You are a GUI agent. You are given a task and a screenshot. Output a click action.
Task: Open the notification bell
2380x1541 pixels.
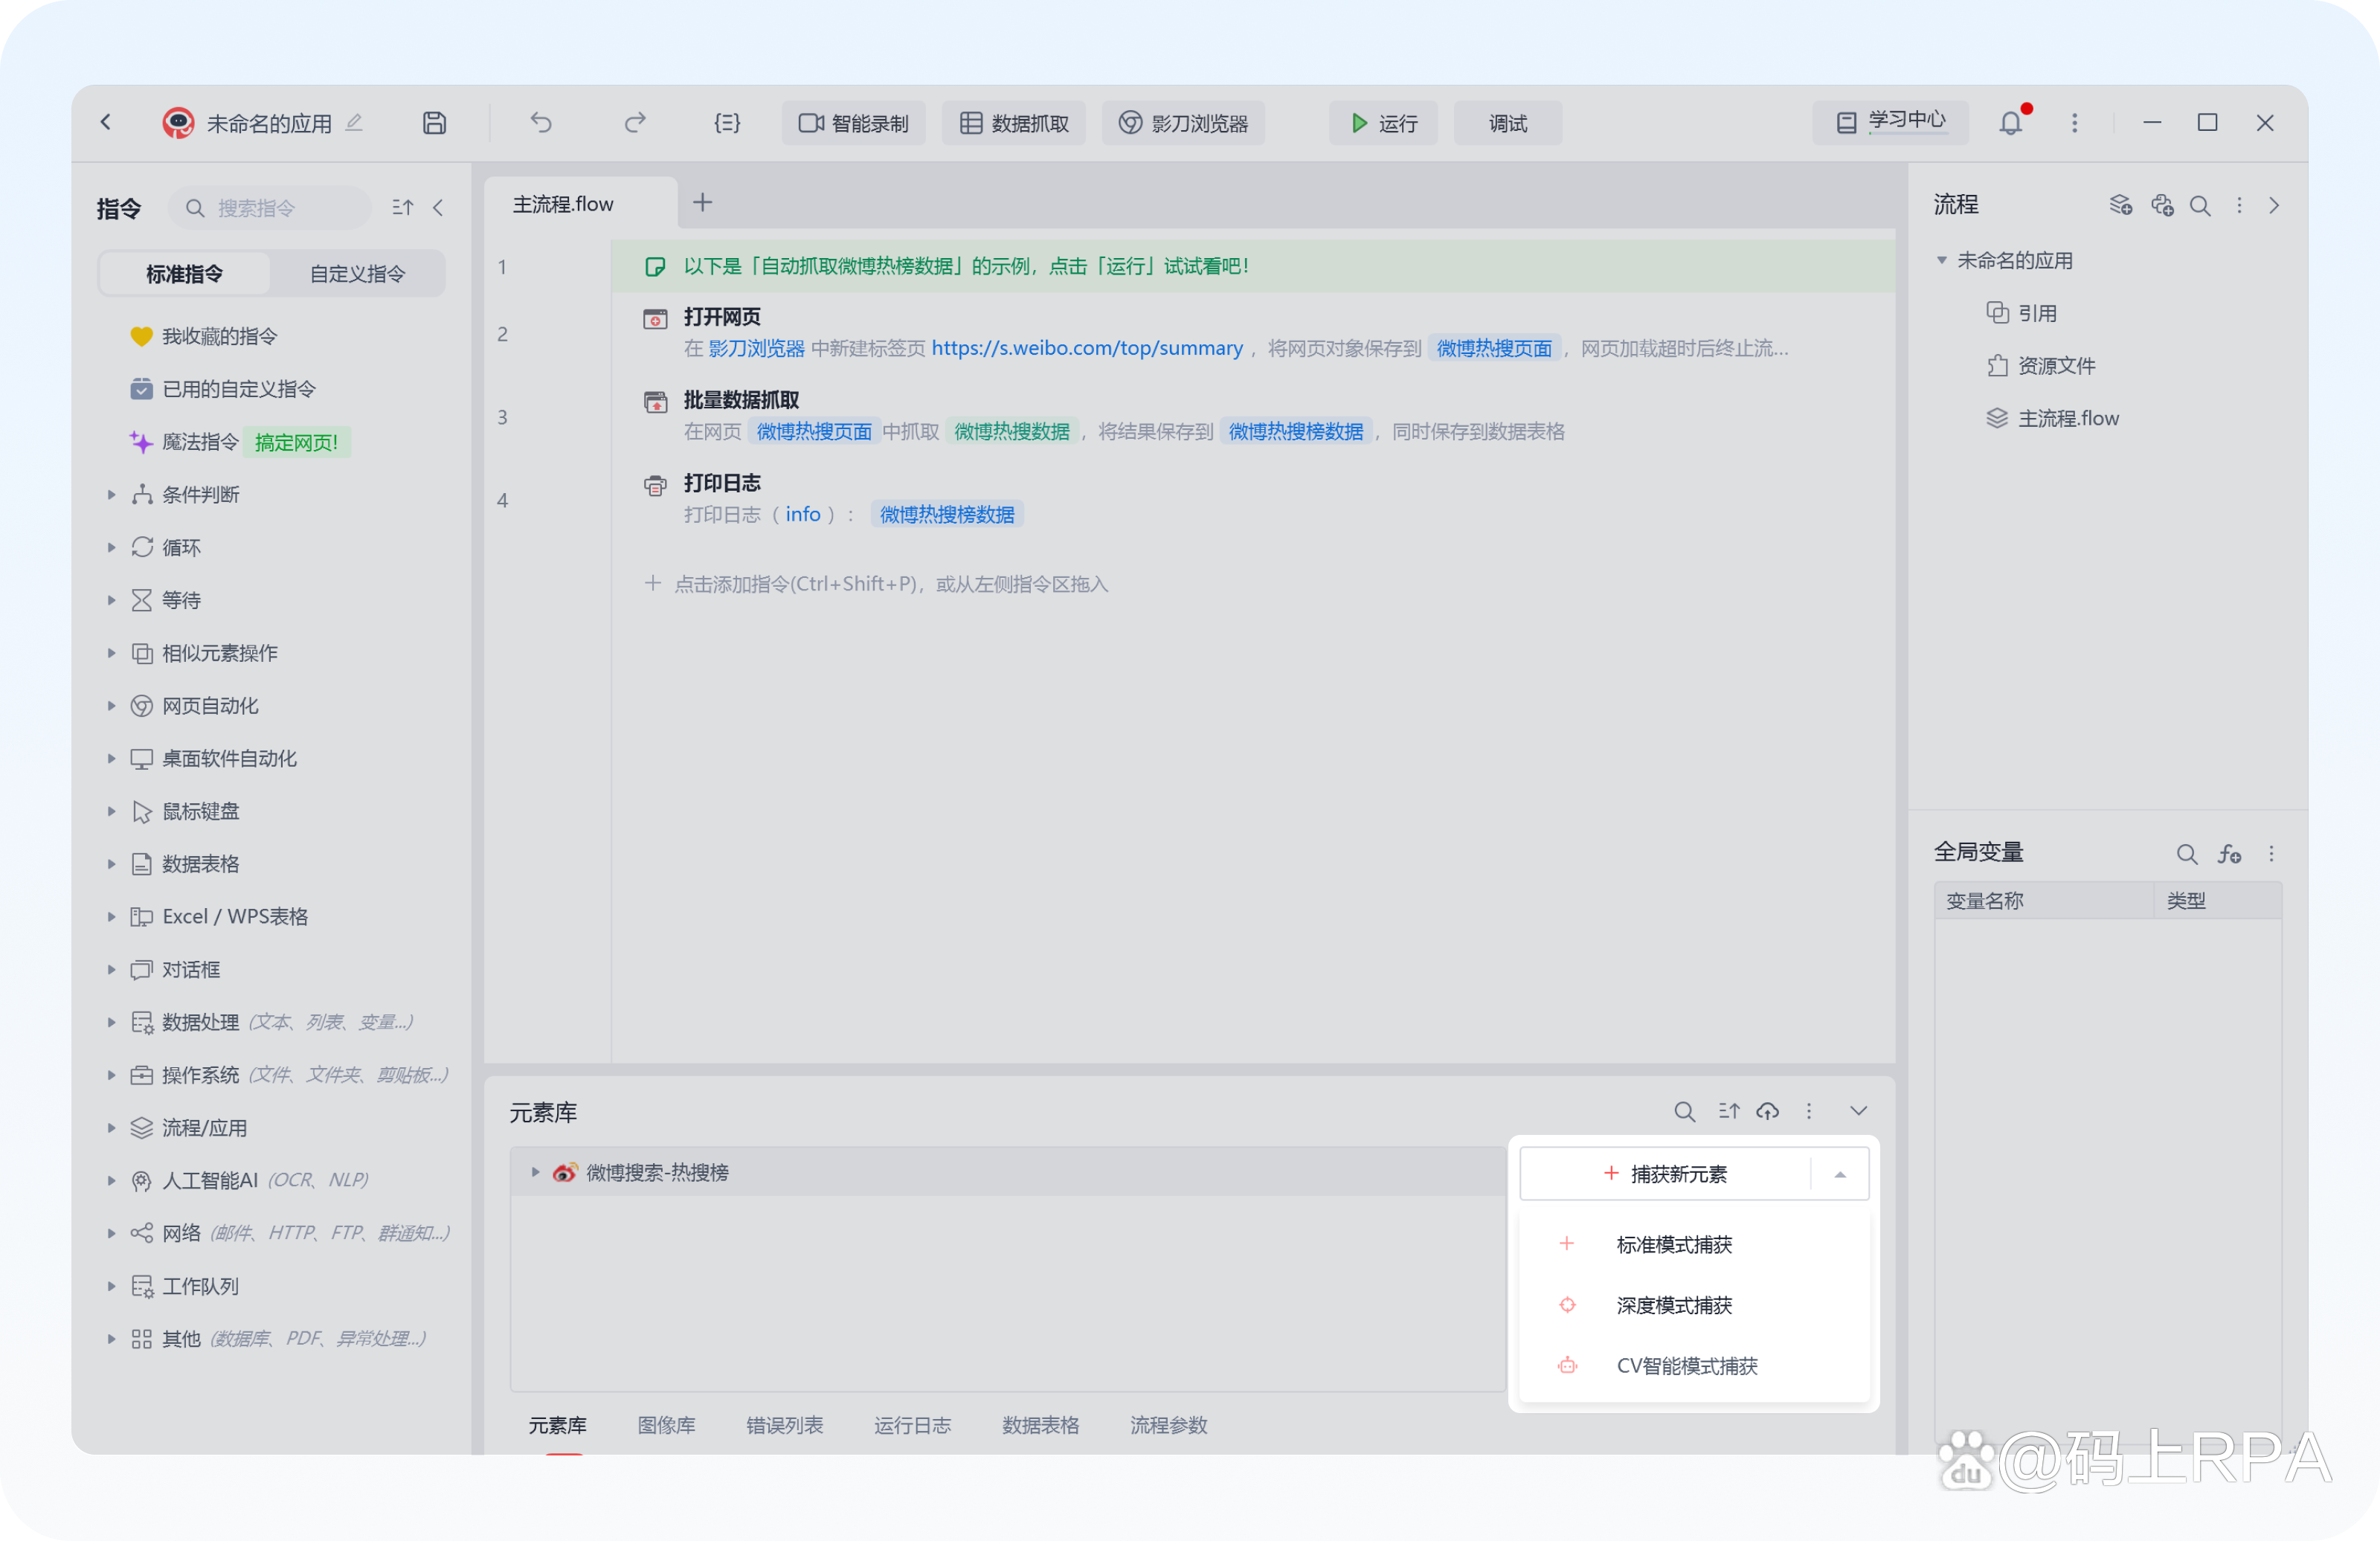2010,123
